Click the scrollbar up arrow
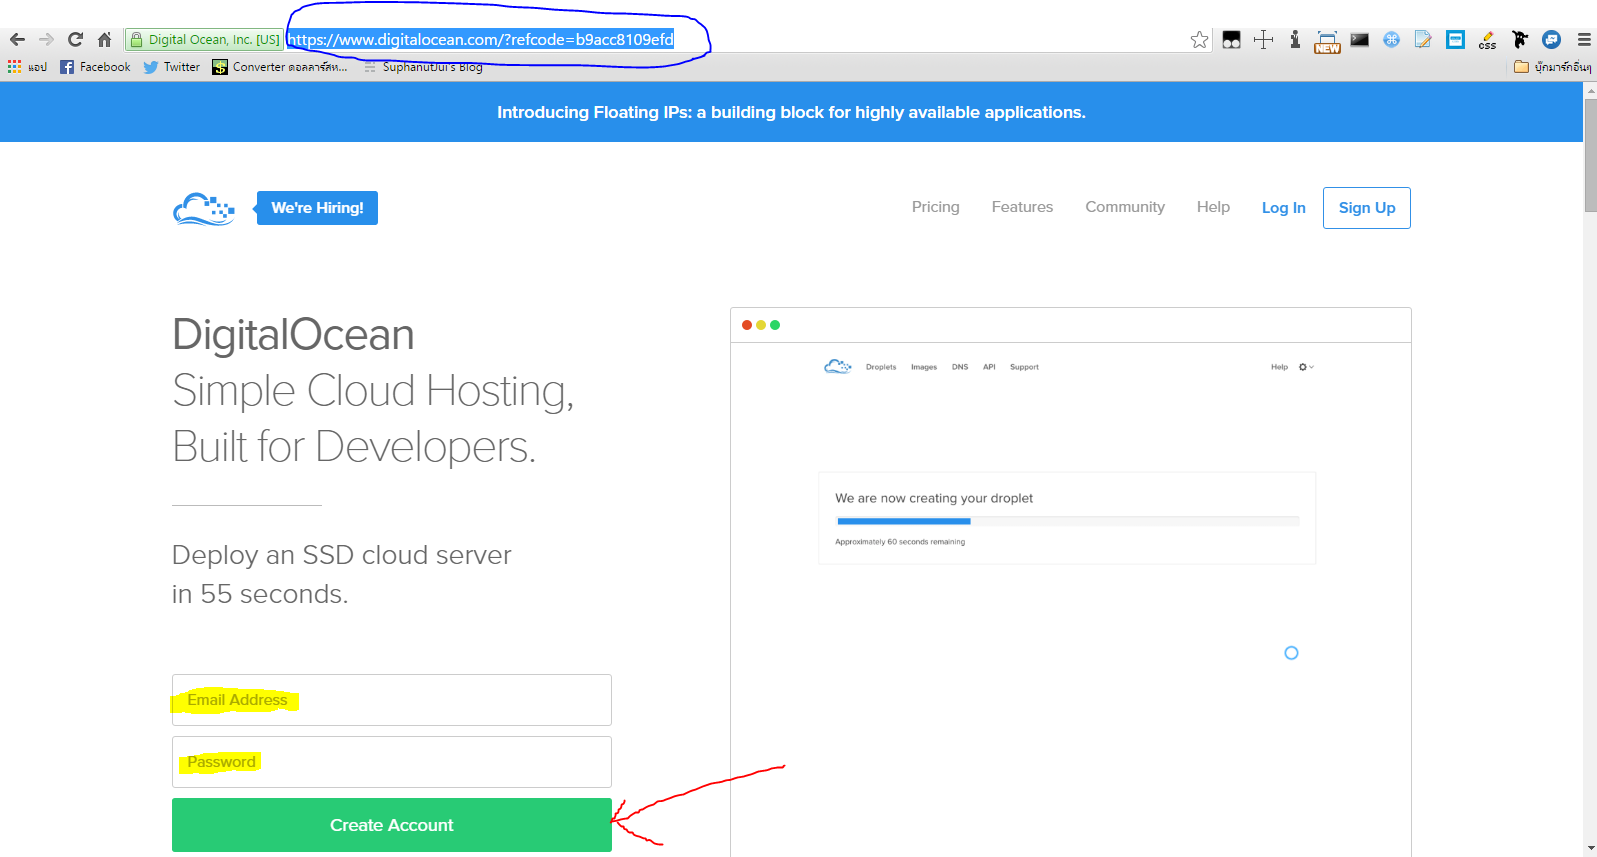 click(1590, 90)
